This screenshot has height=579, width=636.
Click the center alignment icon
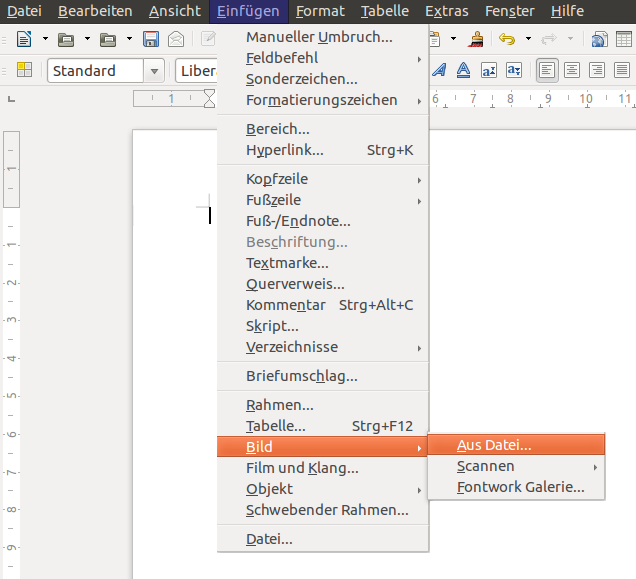[x=572, y=71]
